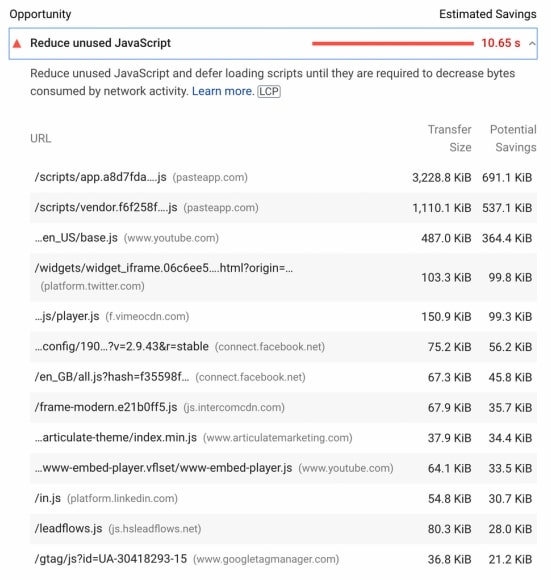Open the /en_GB/all.js?hash=f35598f… URL
The width and height of the screenshot is (551, 580).
coord(112,377)
